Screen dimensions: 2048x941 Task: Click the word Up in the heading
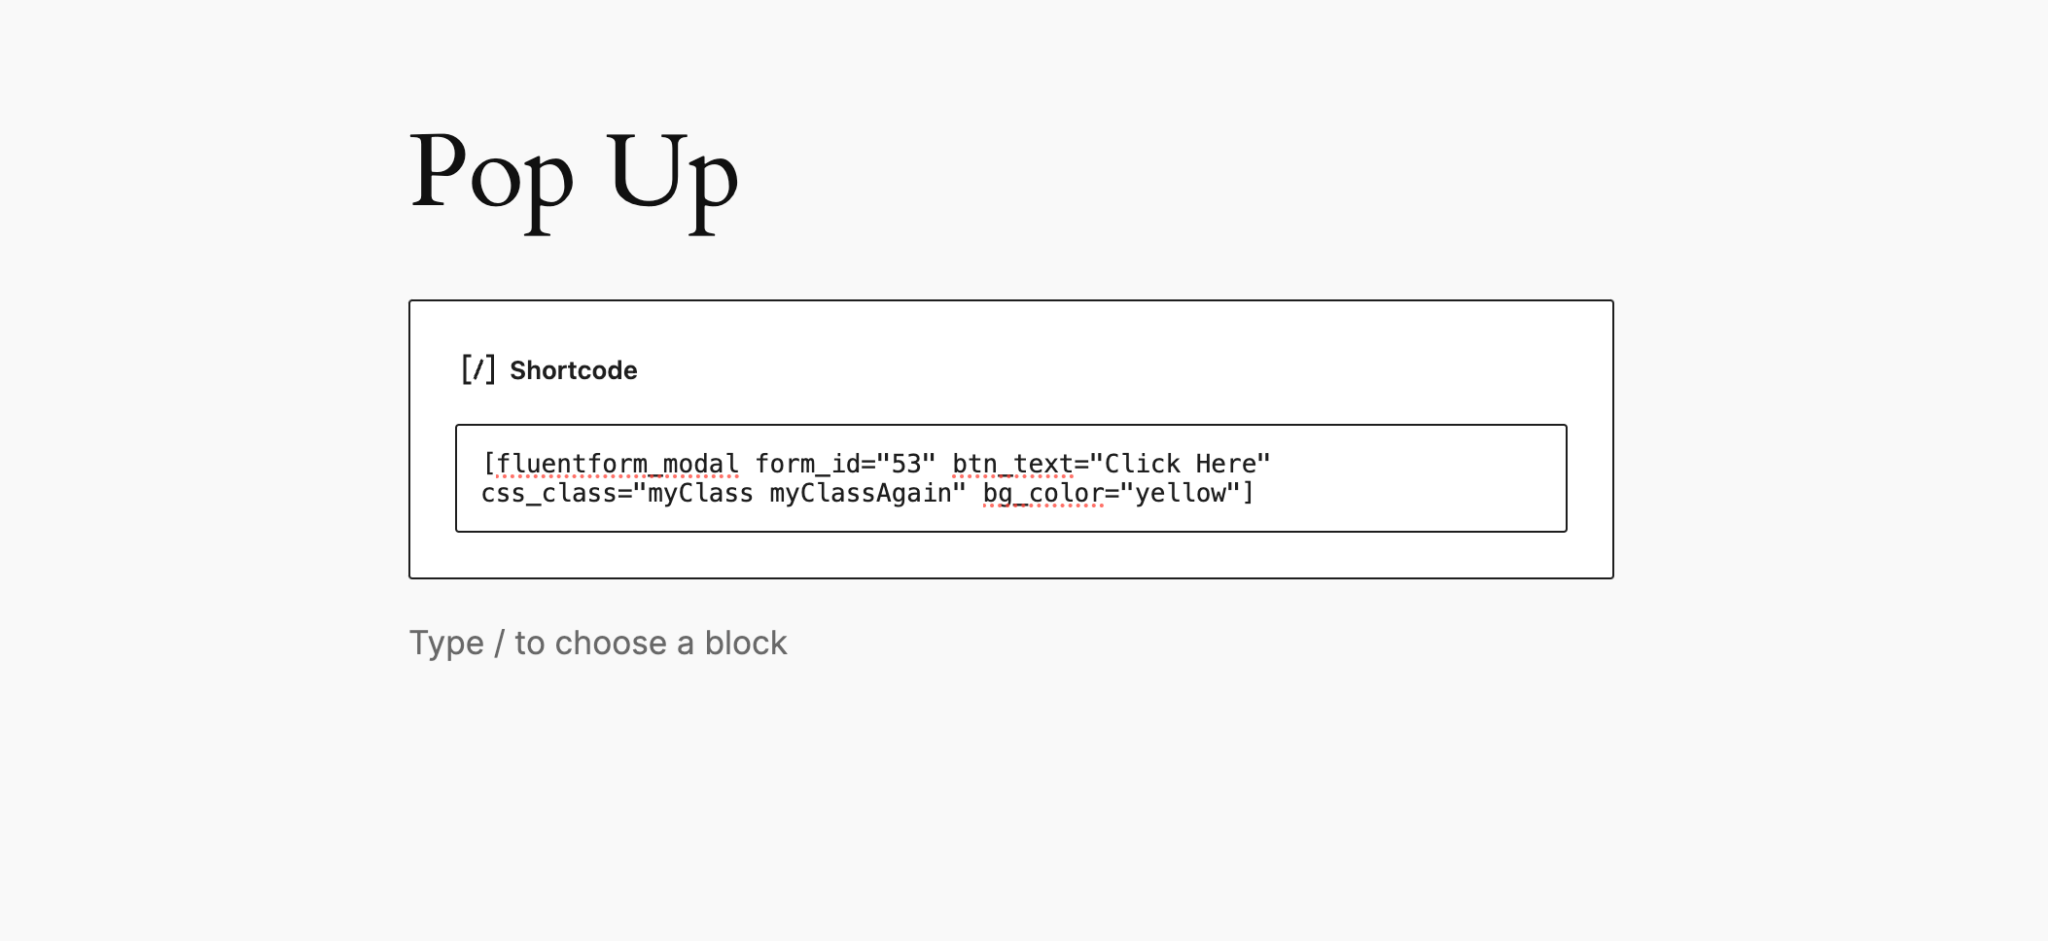673,178
